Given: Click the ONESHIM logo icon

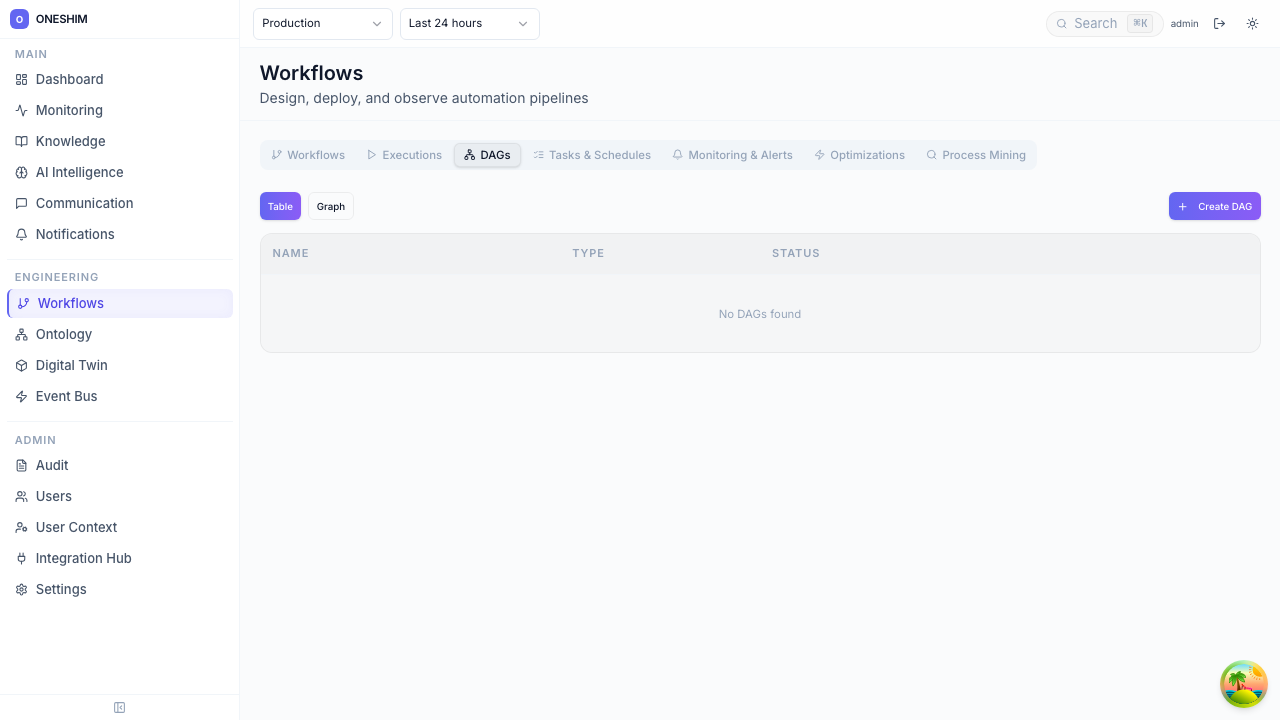Looking at the screenshot, I should coord(19,19).
